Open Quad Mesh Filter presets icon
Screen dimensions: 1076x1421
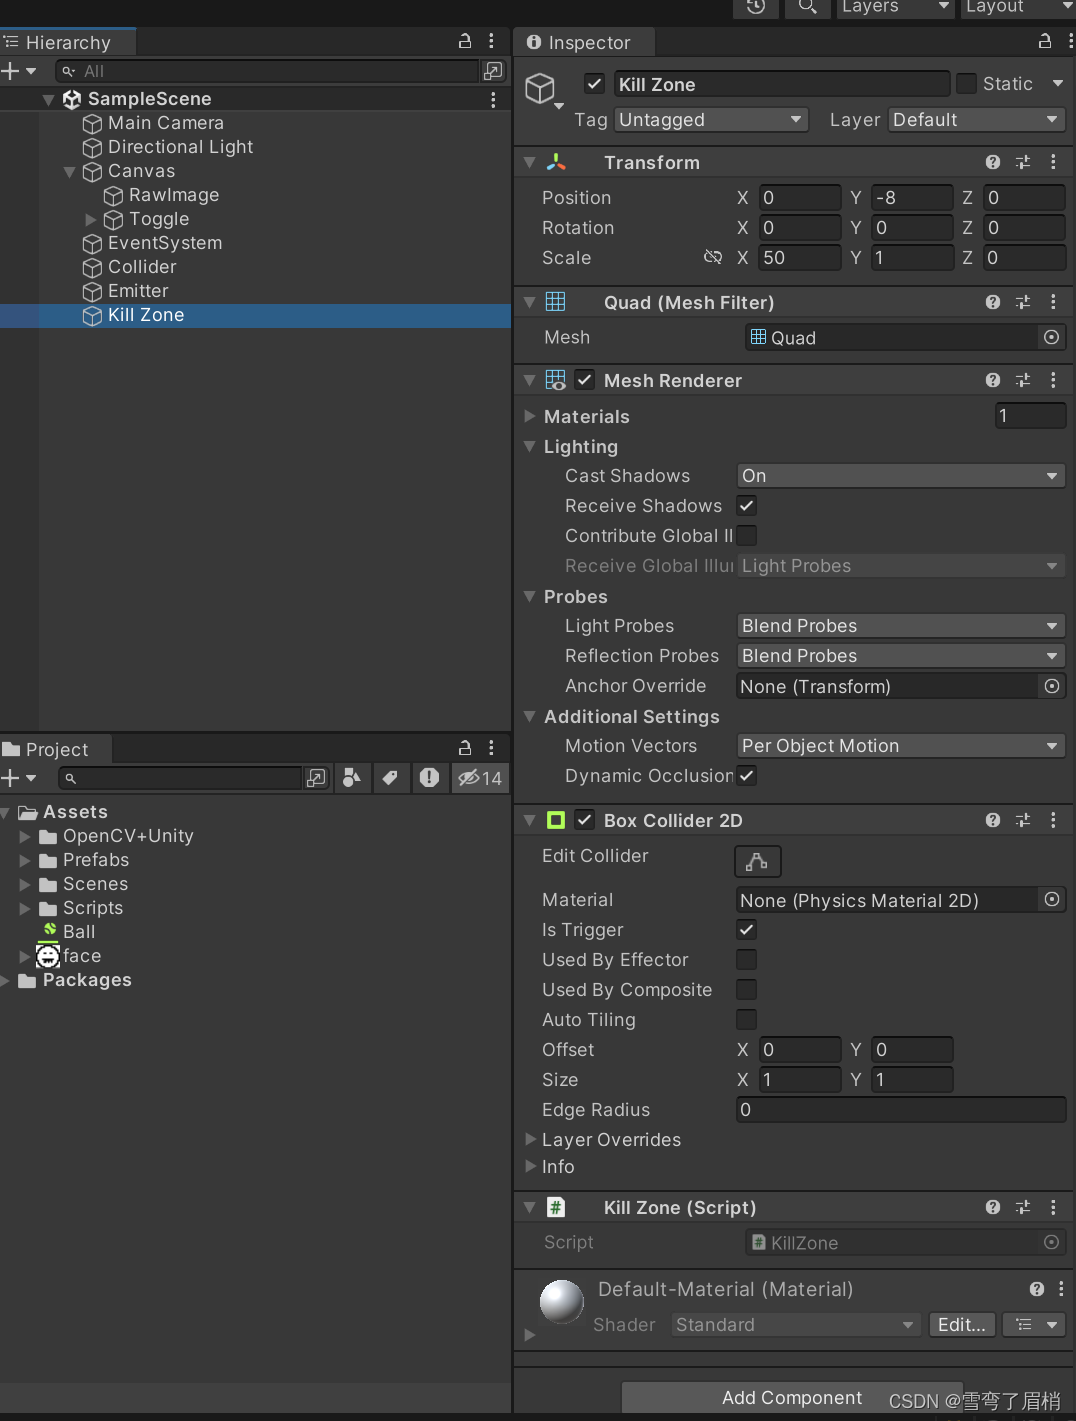(1023, 302)
